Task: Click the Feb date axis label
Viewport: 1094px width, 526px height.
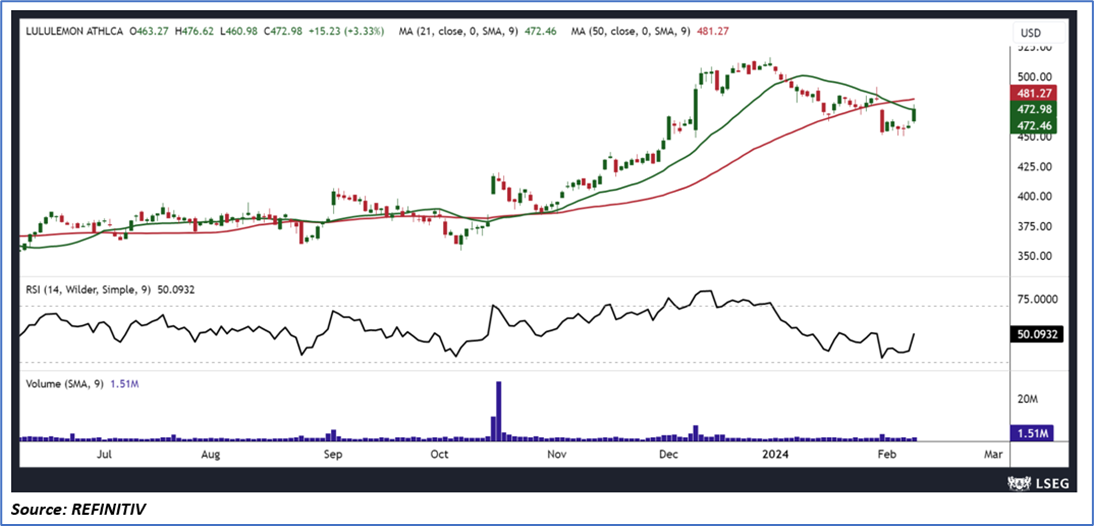Action: click(887, 456)
